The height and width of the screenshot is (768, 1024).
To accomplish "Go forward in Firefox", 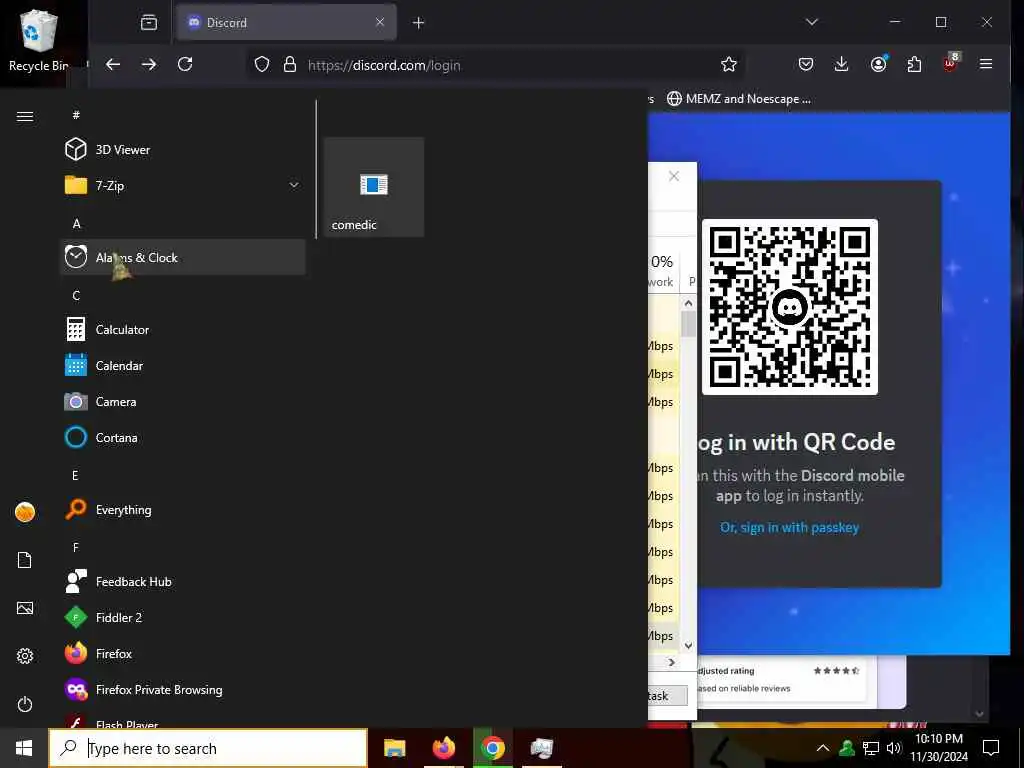I will 149,64.
